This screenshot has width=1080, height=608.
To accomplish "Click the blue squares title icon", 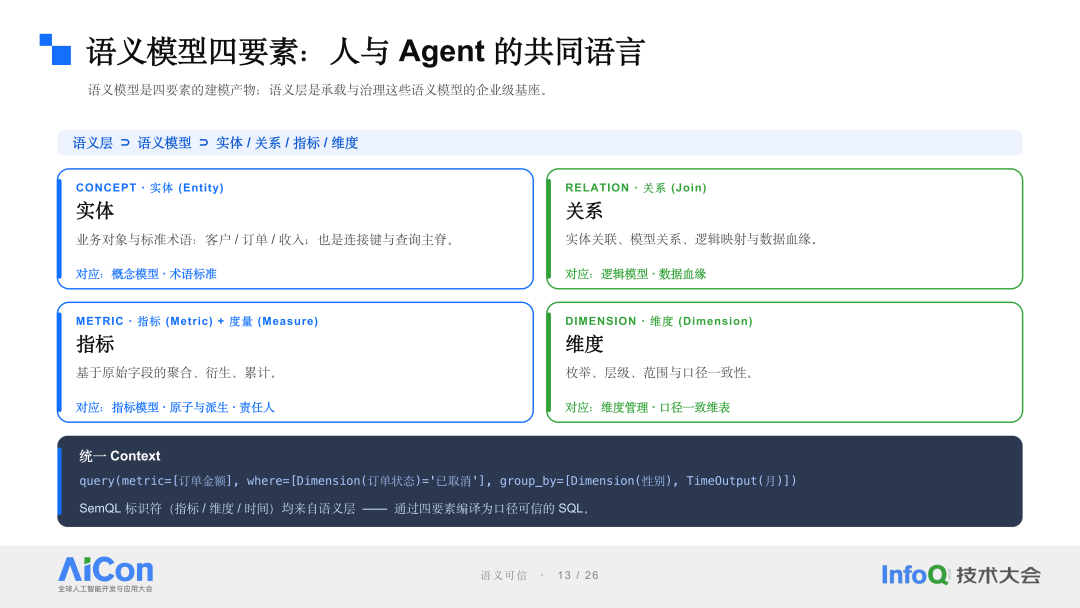I will (x=55, y=50).
